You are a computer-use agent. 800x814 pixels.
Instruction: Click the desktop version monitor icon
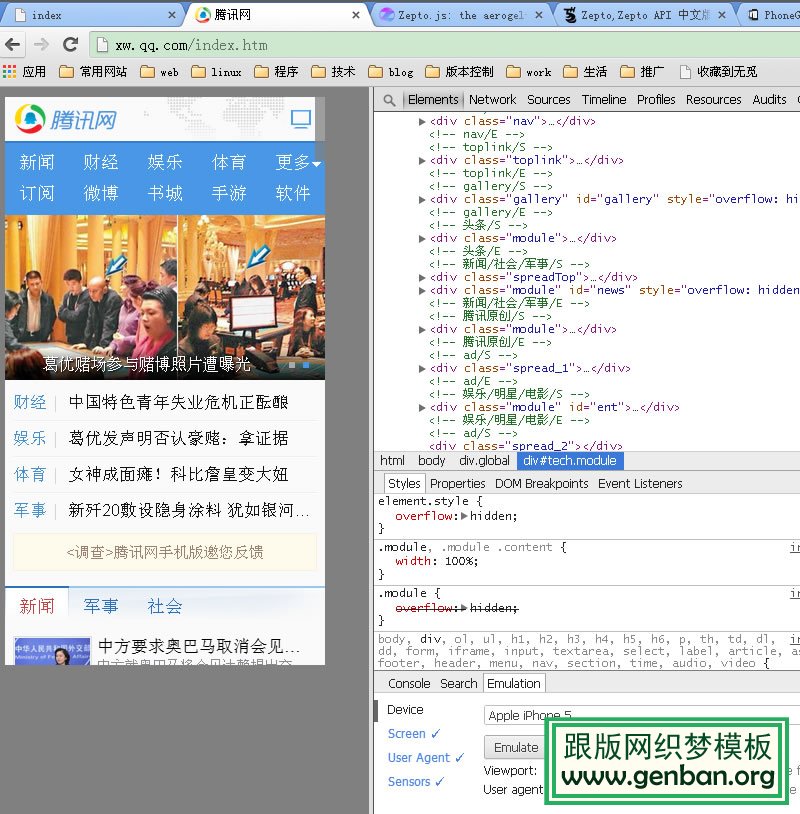click(x=300, y=120)
